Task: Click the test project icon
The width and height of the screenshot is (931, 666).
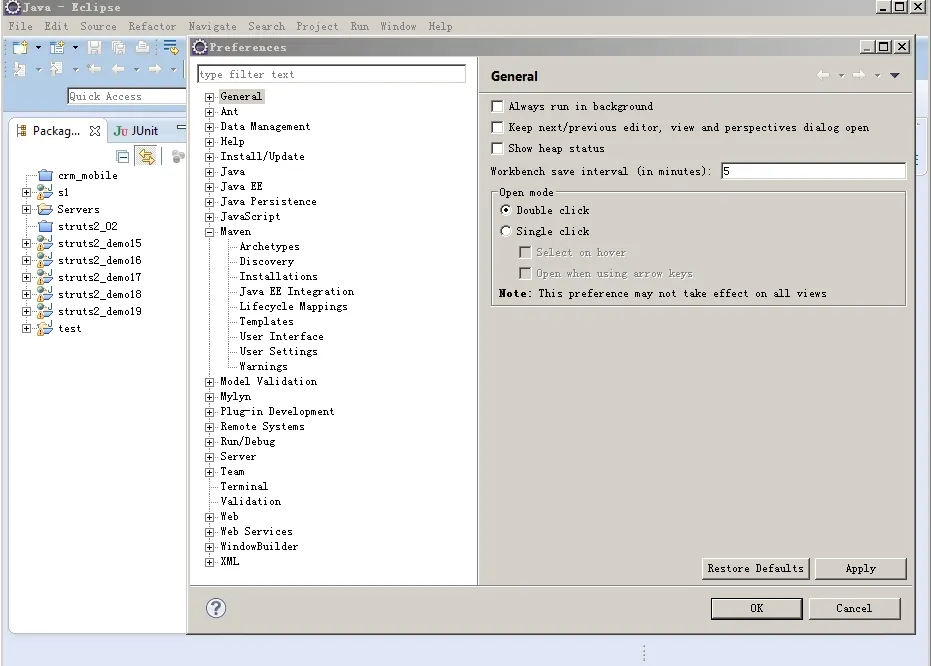Action: click(x=45, y=328)
